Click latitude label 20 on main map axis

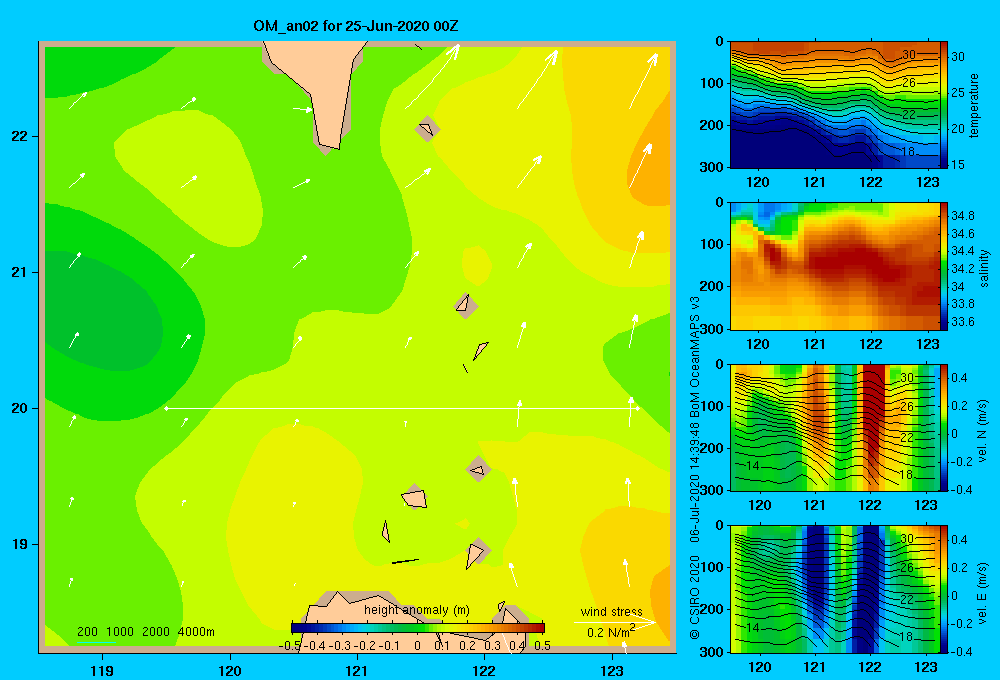pyautogui.click(x=19, y=408)
